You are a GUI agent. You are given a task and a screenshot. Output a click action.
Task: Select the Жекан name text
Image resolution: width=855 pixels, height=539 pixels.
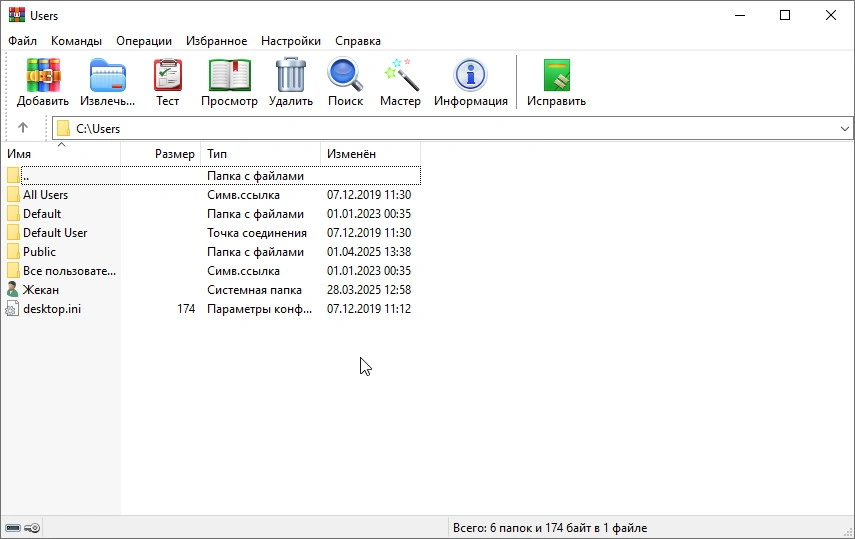[x=41, y=290]
